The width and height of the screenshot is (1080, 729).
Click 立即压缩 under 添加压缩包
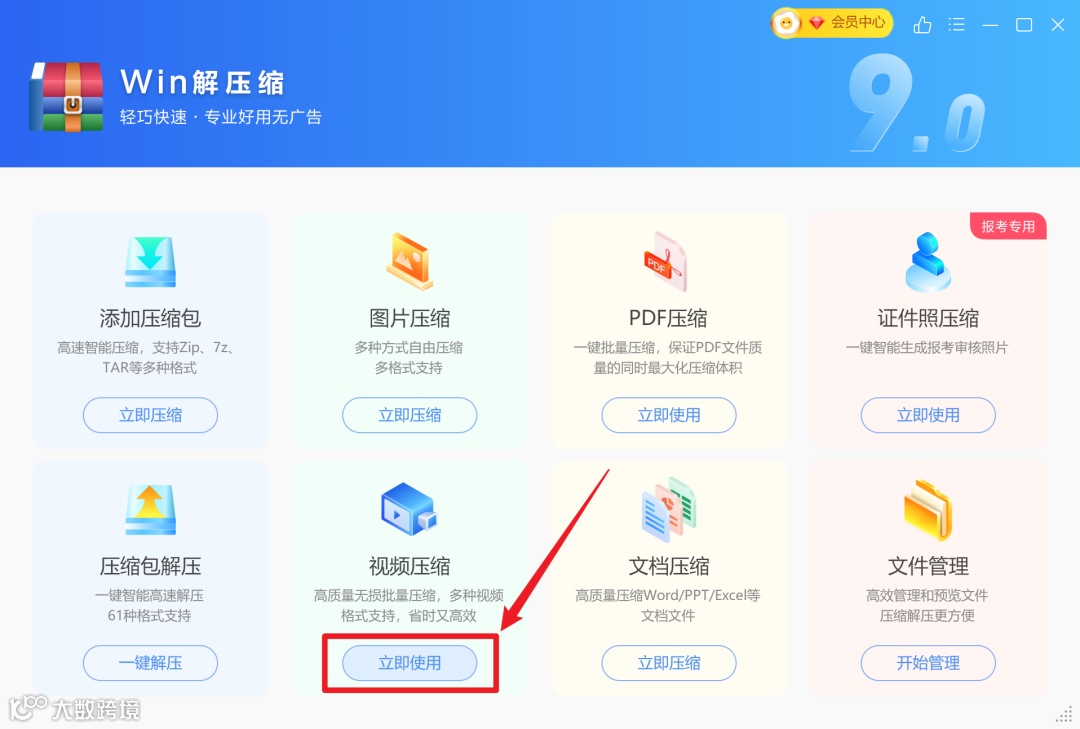pos(150,415)
